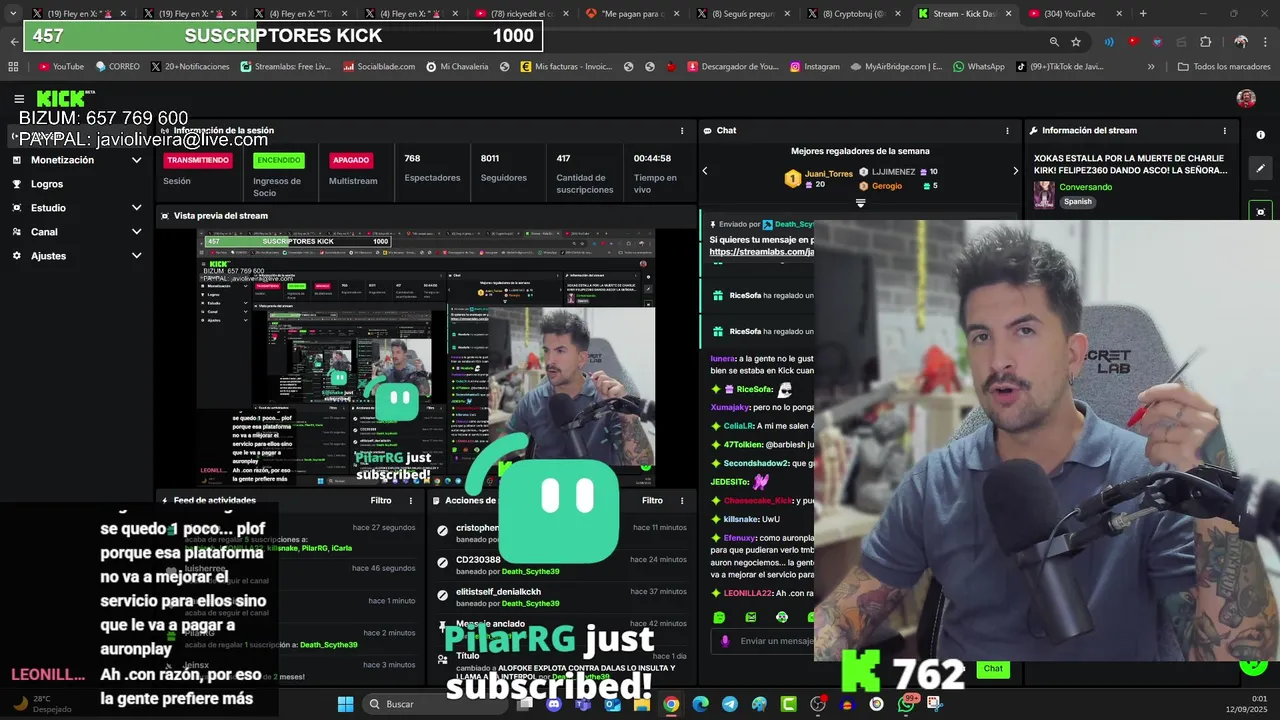The image size is (1280, 720).
Task: Open the Socialblade.com bookmark
Action: click(x=379, y=67)
